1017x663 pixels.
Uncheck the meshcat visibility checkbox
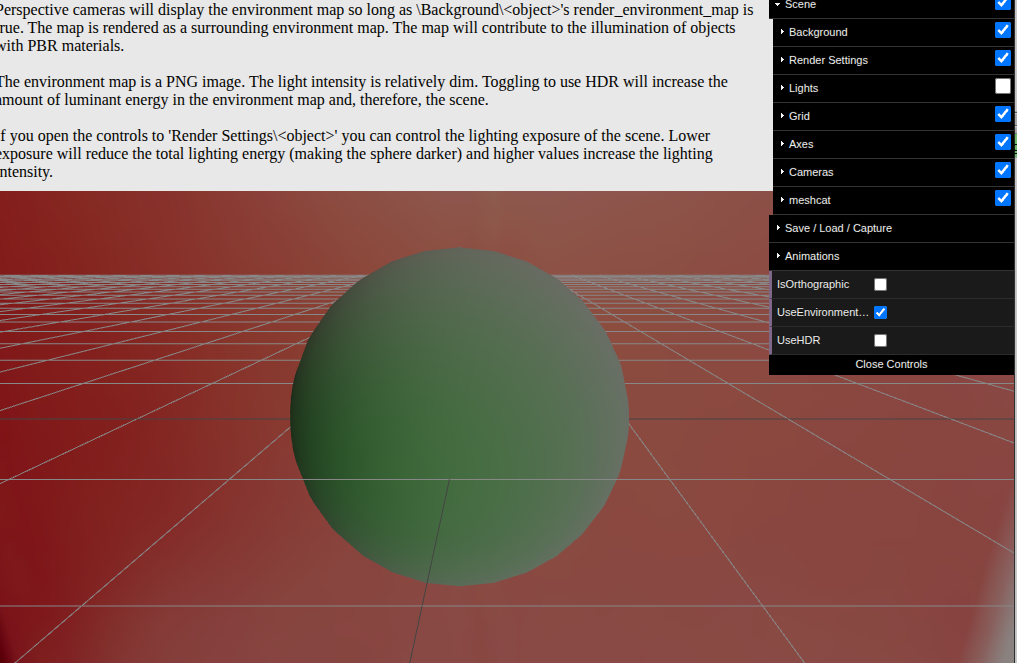(1002, 197)
